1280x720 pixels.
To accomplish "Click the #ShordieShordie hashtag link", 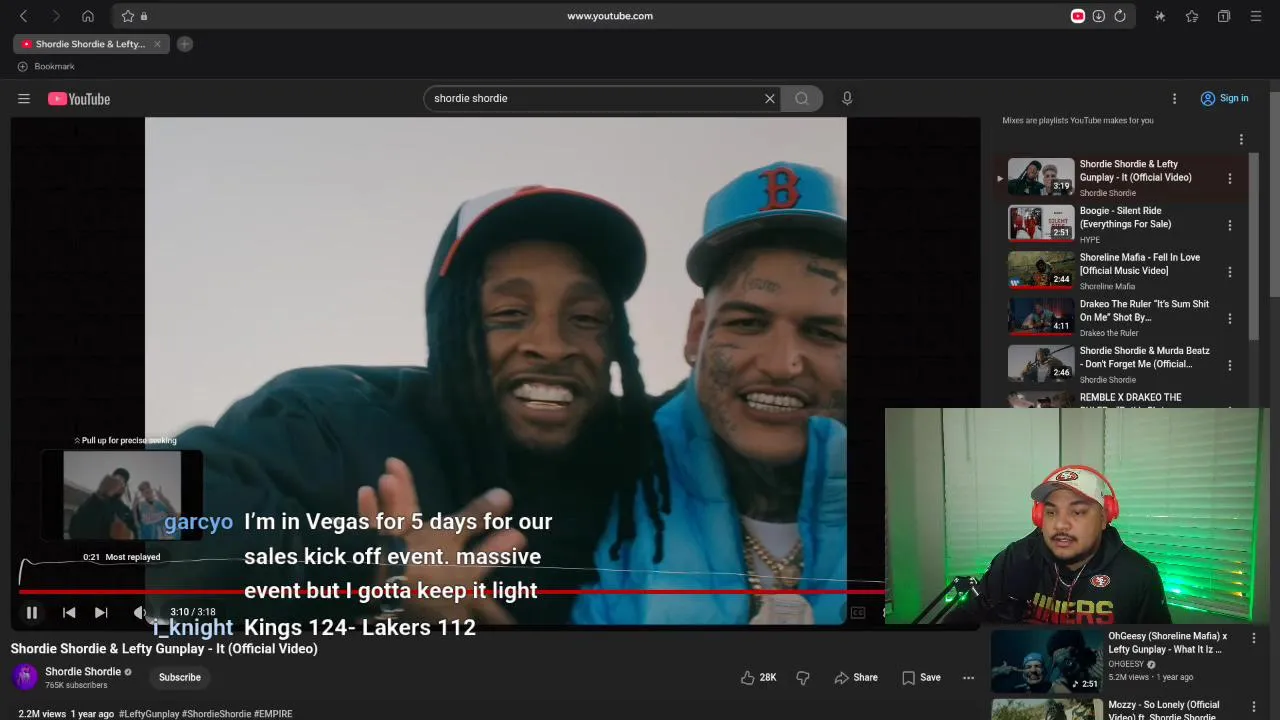I will coord(217,714).
